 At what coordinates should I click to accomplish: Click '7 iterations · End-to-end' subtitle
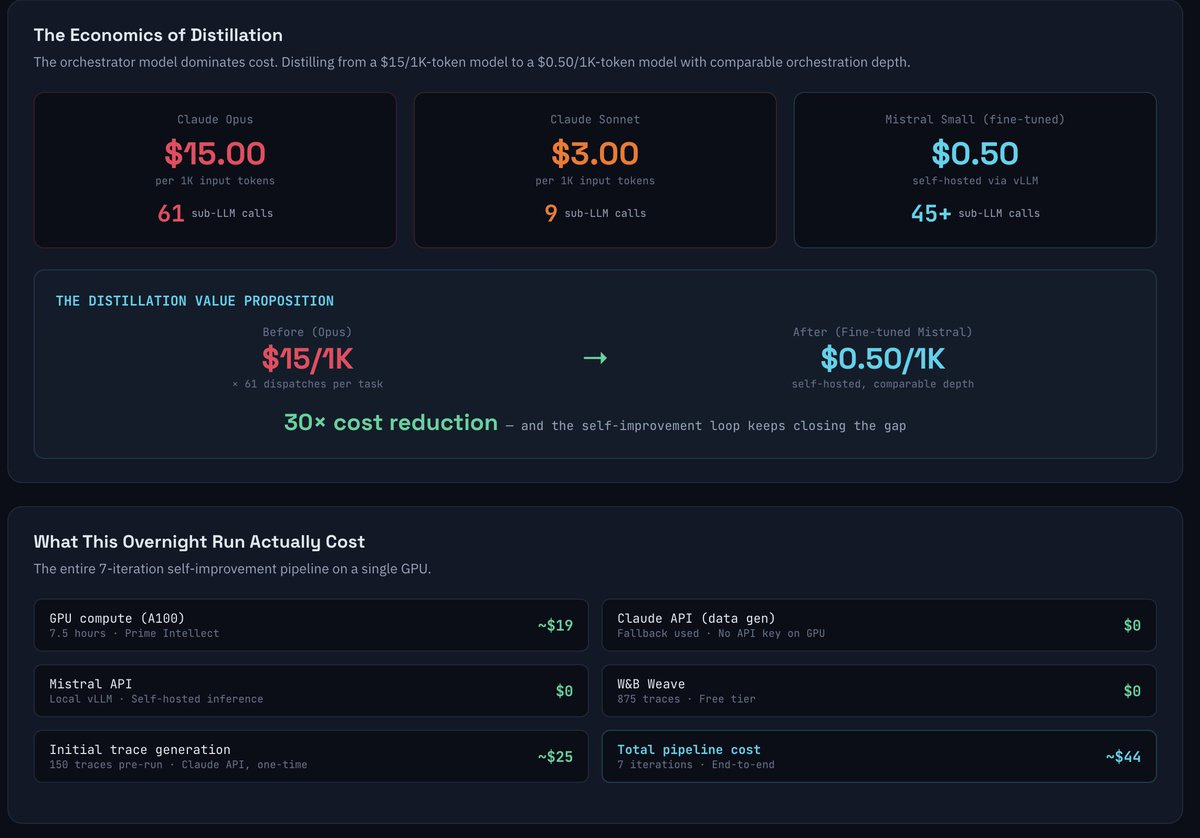(x=696, y=765)
